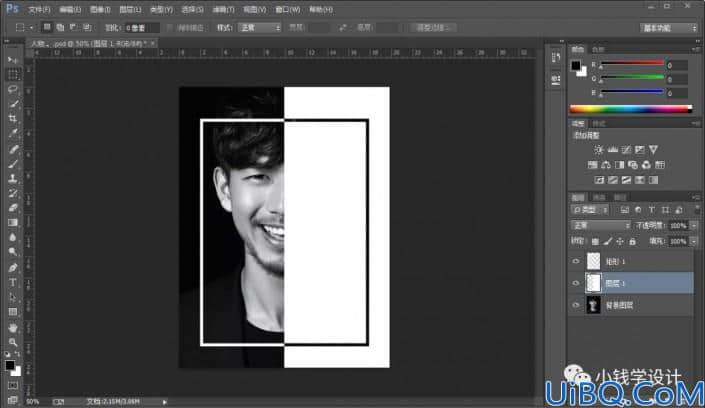Open the Window (W) menu
This screenshot has width=705, height=408.
288,9
